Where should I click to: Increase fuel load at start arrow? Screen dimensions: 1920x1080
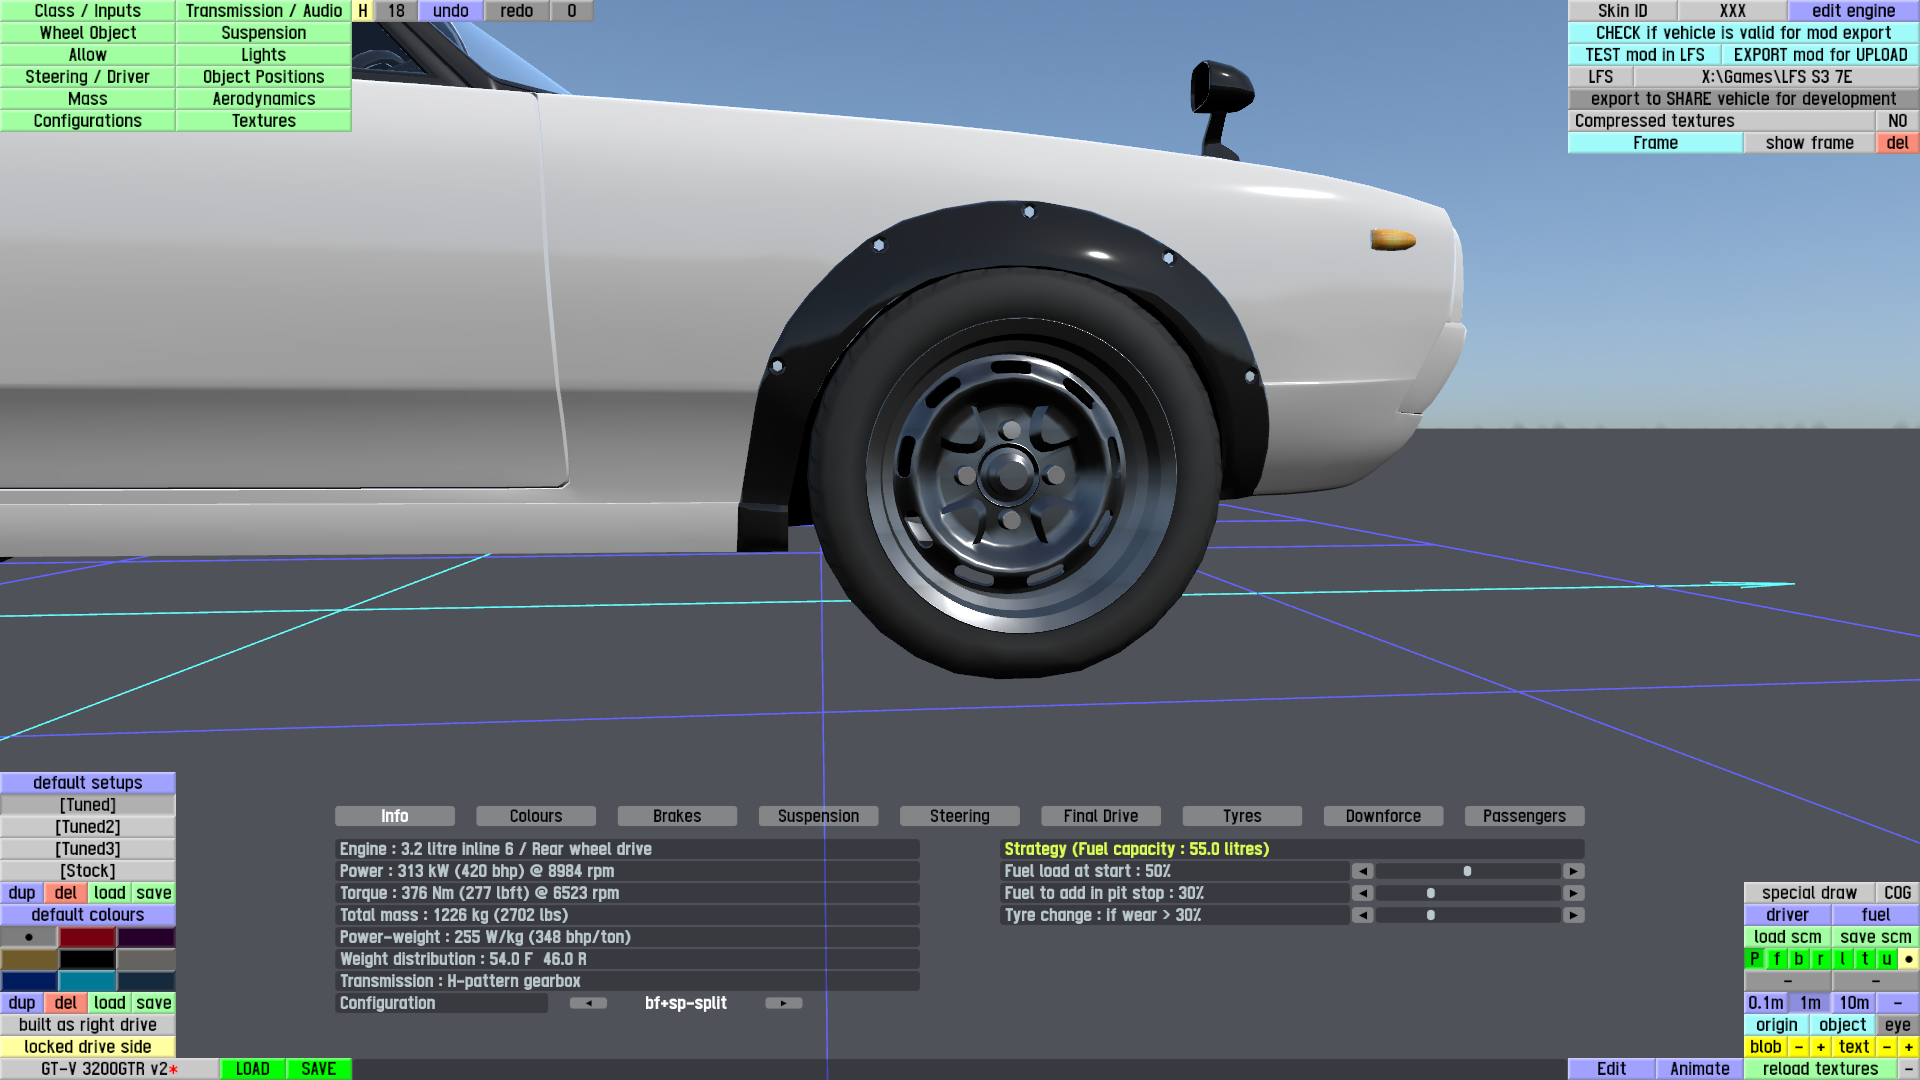tap(1573, 871)
